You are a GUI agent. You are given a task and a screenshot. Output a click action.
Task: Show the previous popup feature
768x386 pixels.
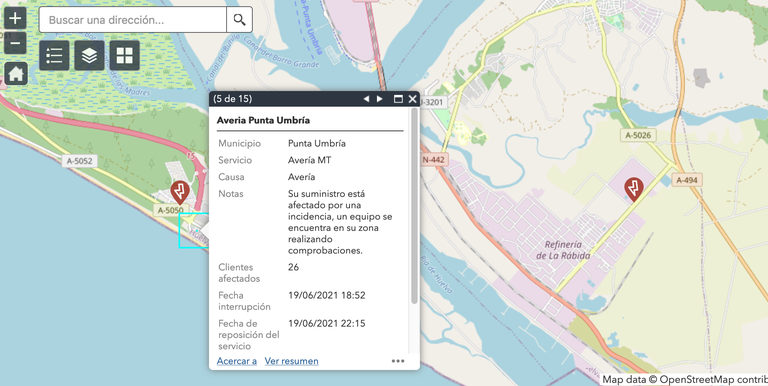(366, 99)
